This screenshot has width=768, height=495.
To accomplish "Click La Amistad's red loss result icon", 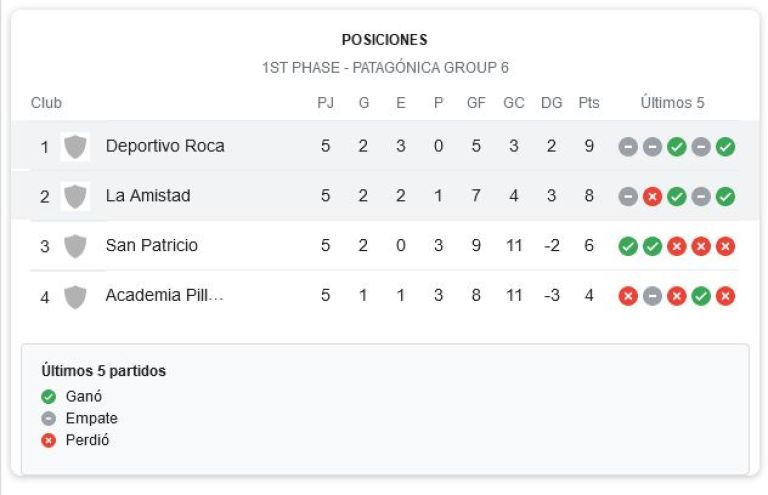I will [652, 197].
